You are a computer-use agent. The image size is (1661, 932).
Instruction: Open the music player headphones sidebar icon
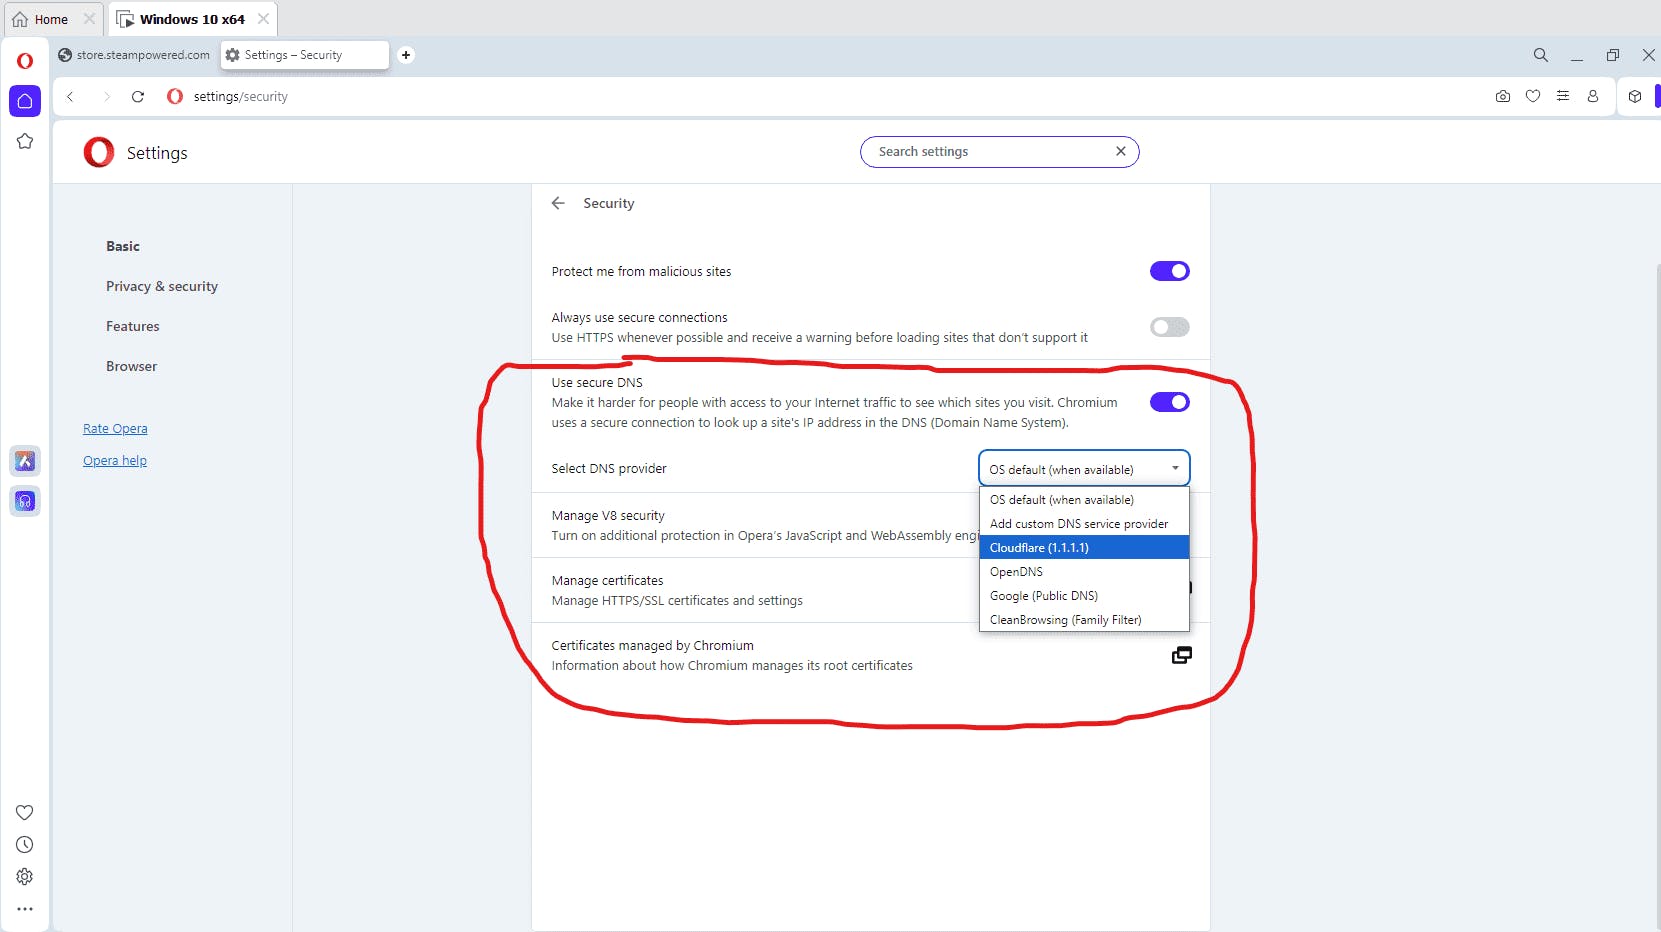click(x=25, y=501)
